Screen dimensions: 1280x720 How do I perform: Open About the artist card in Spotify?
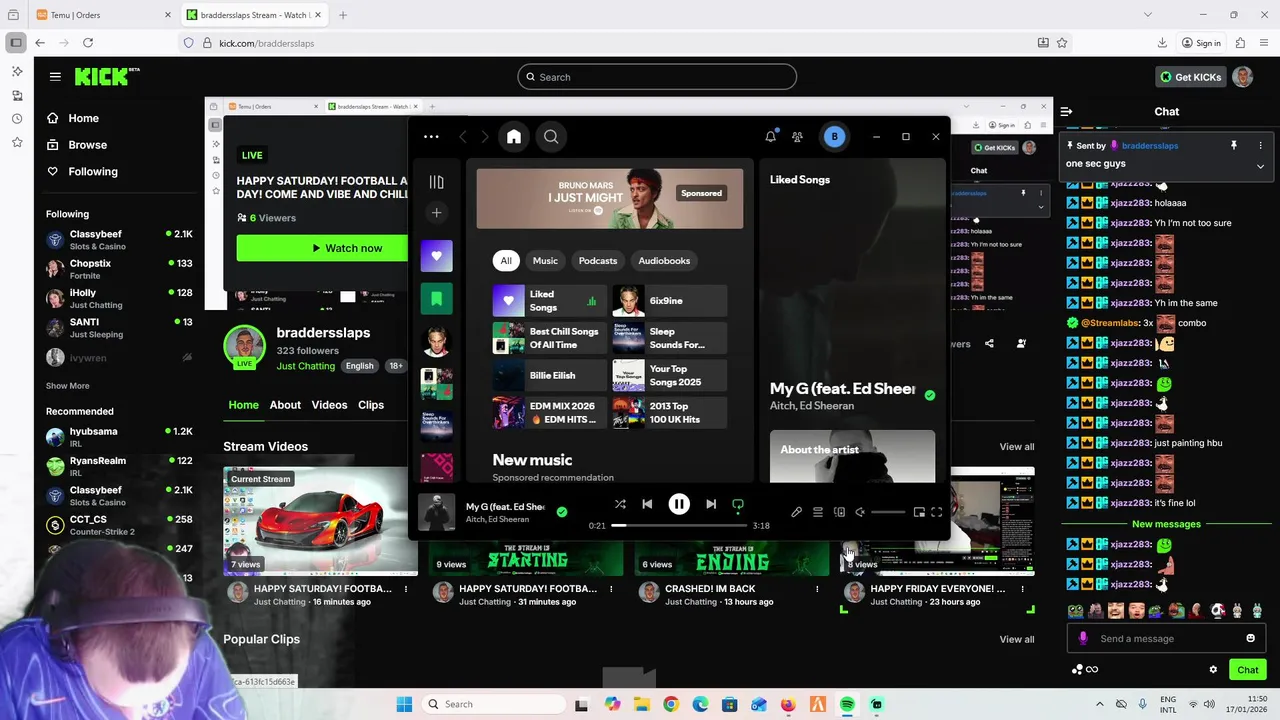tap(852, 456)
